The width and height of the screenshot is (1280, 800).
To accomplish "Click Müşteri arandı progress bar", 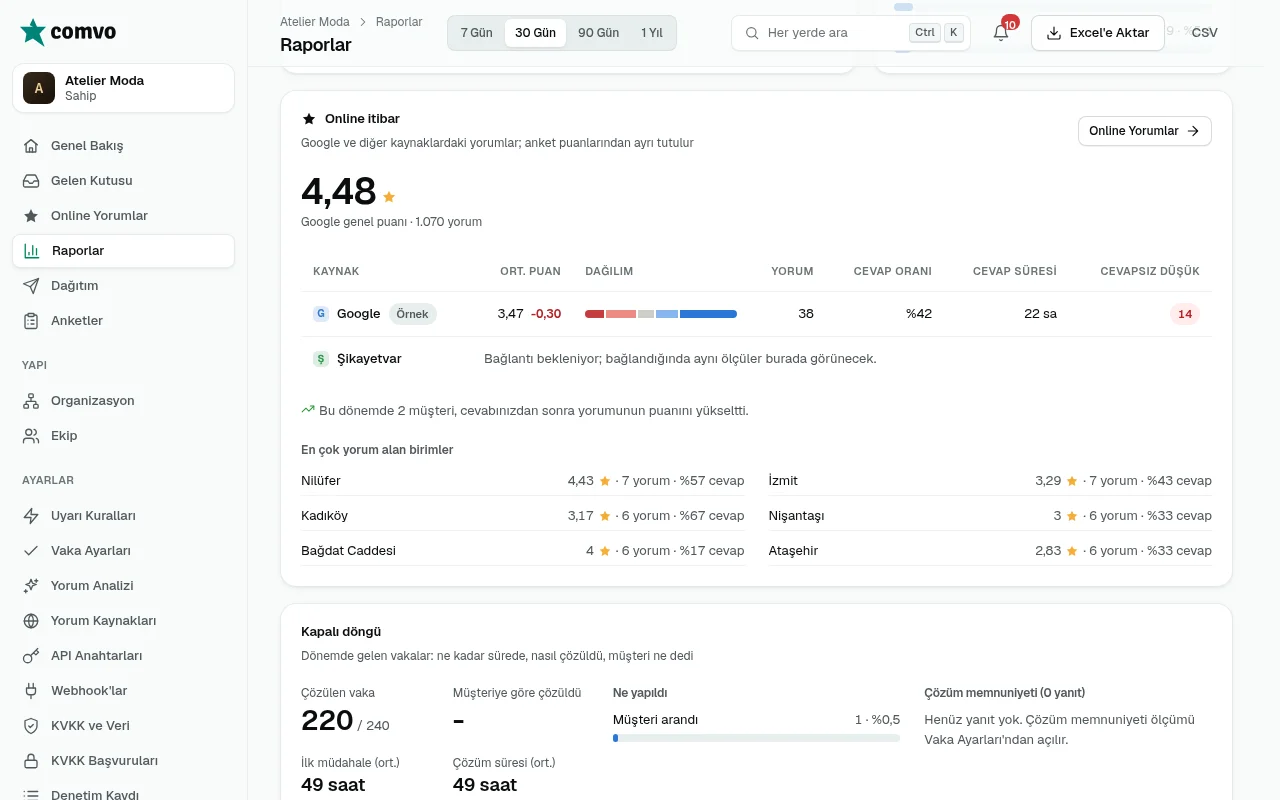I will [756, 738].
